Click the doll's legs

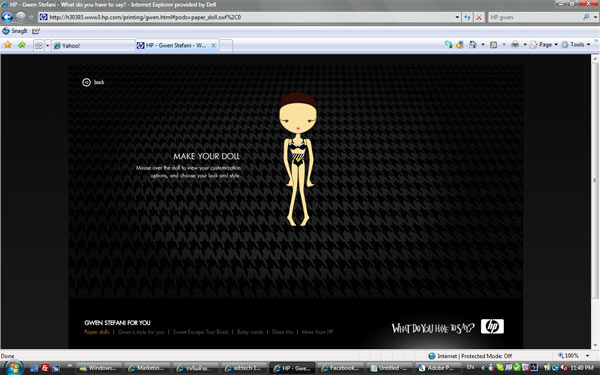point(298,197)
